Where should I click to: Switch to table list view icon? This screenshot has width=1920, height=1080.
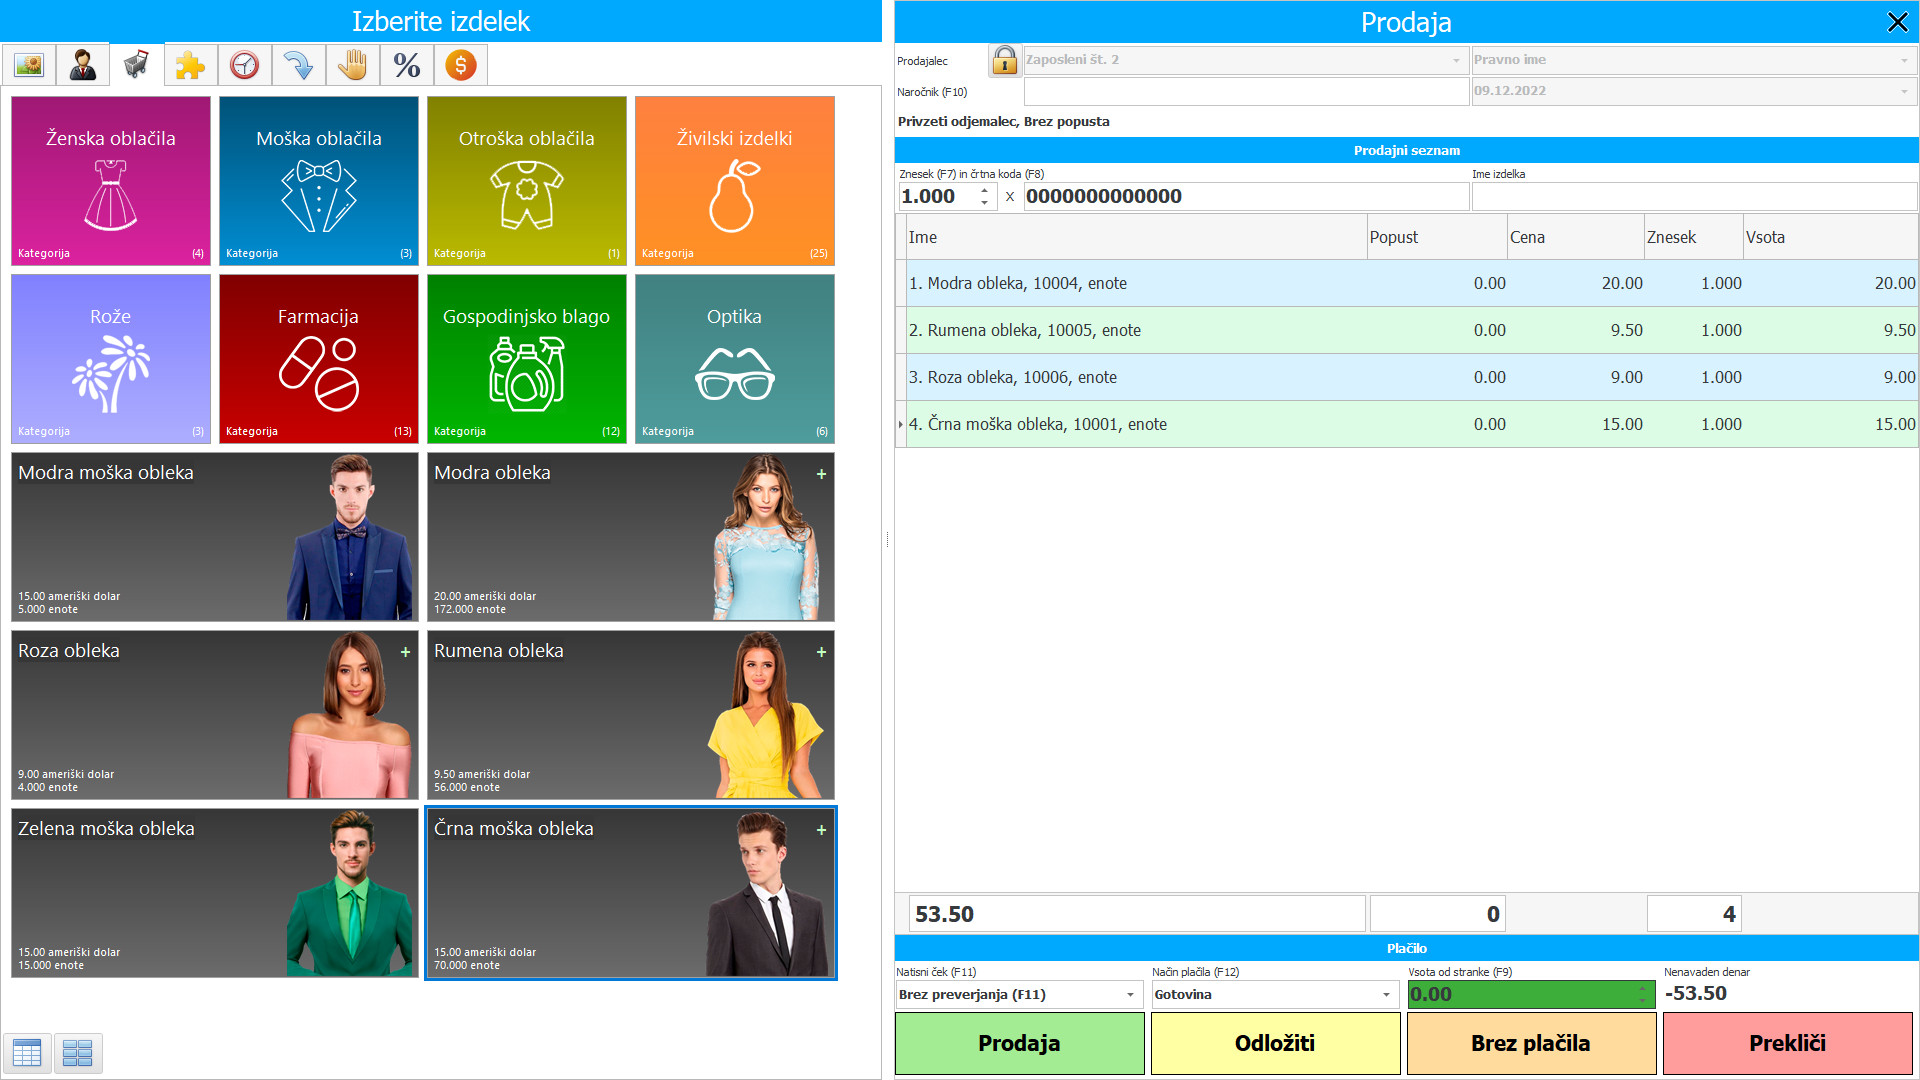click(x=27, y=1052)
